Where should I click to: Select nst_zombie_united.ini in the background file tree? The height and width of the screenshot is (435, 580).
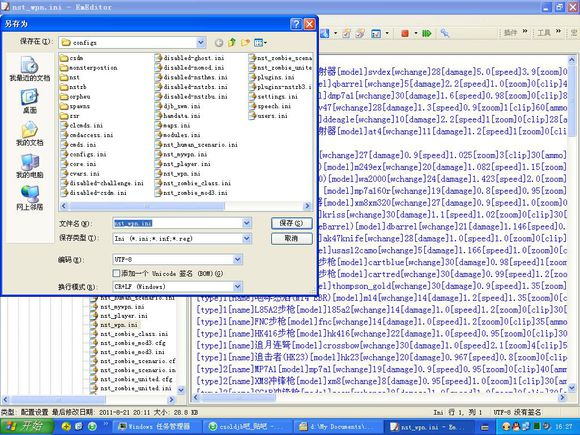131,388
